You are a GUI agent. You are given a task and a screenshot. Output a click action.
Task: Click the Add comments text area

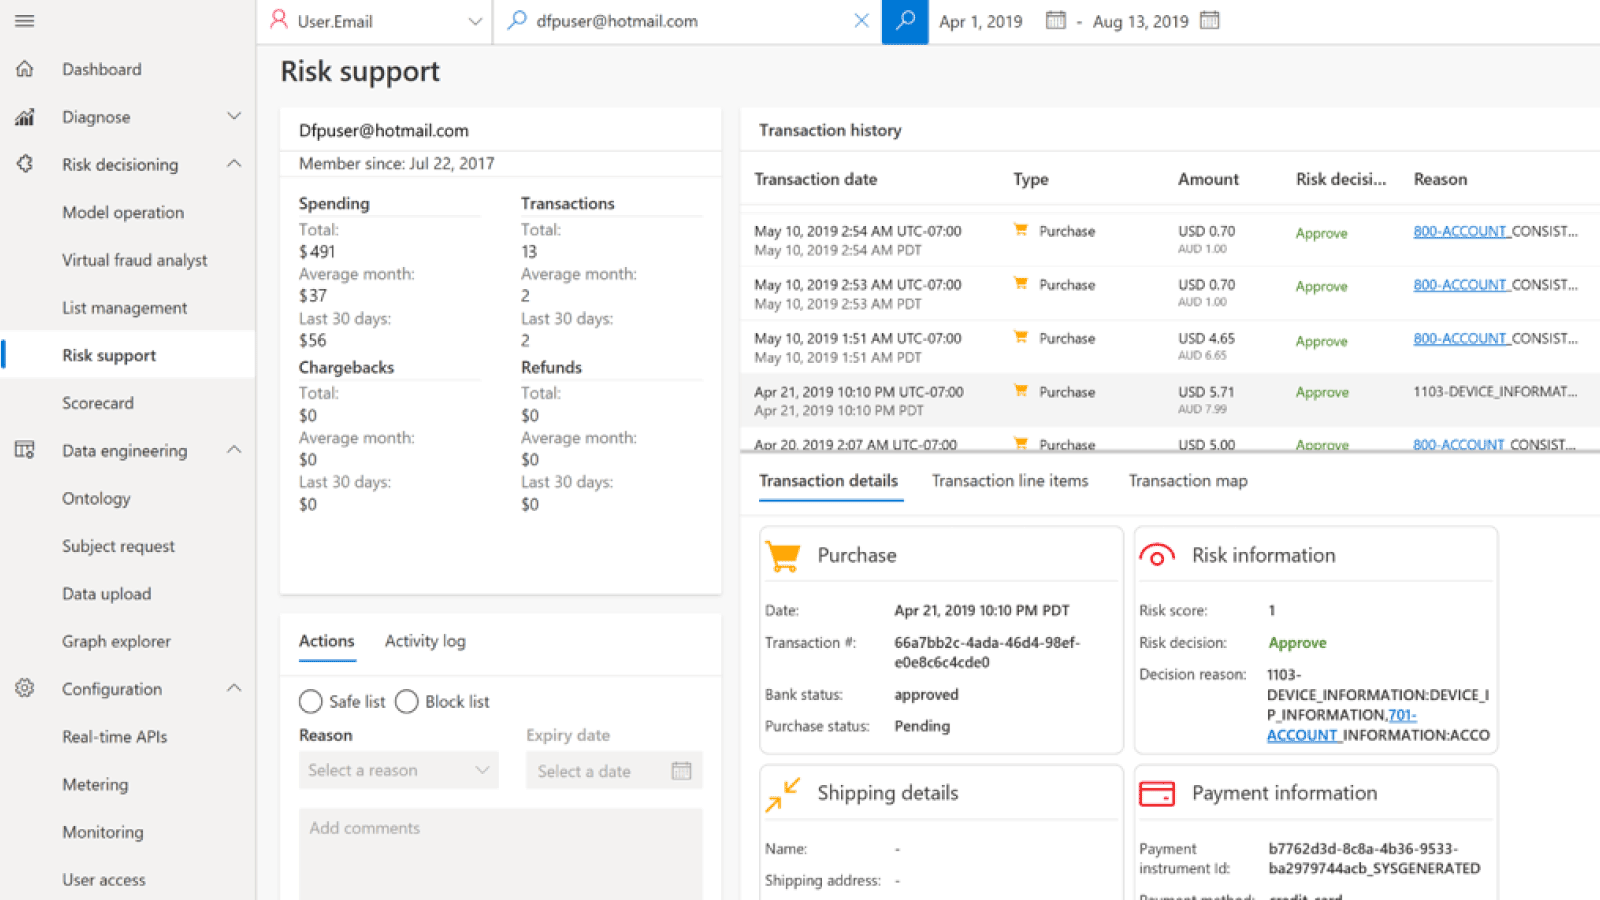click(500, 854)
